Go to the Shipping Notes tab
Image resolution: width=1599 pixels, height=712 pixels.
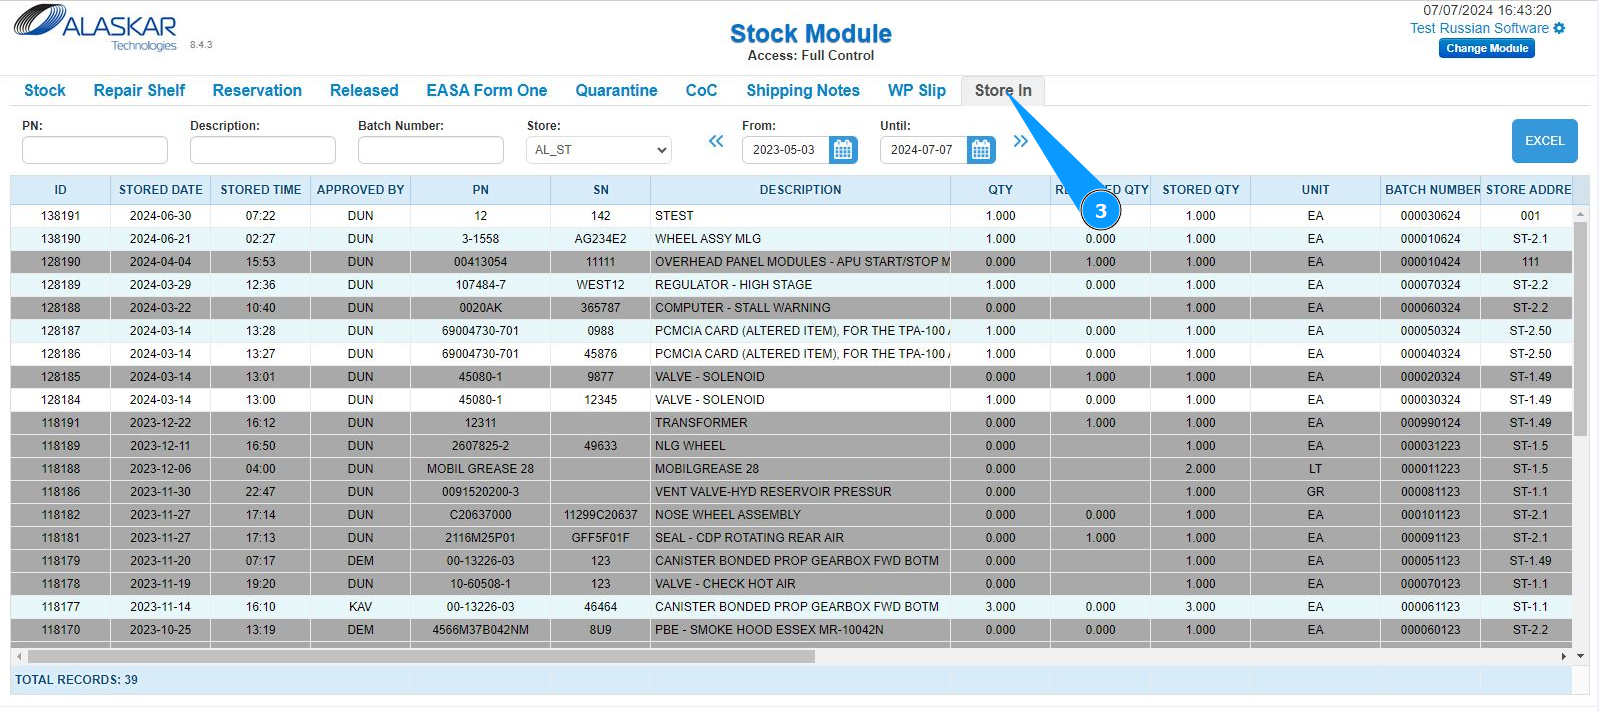[802, 90]
